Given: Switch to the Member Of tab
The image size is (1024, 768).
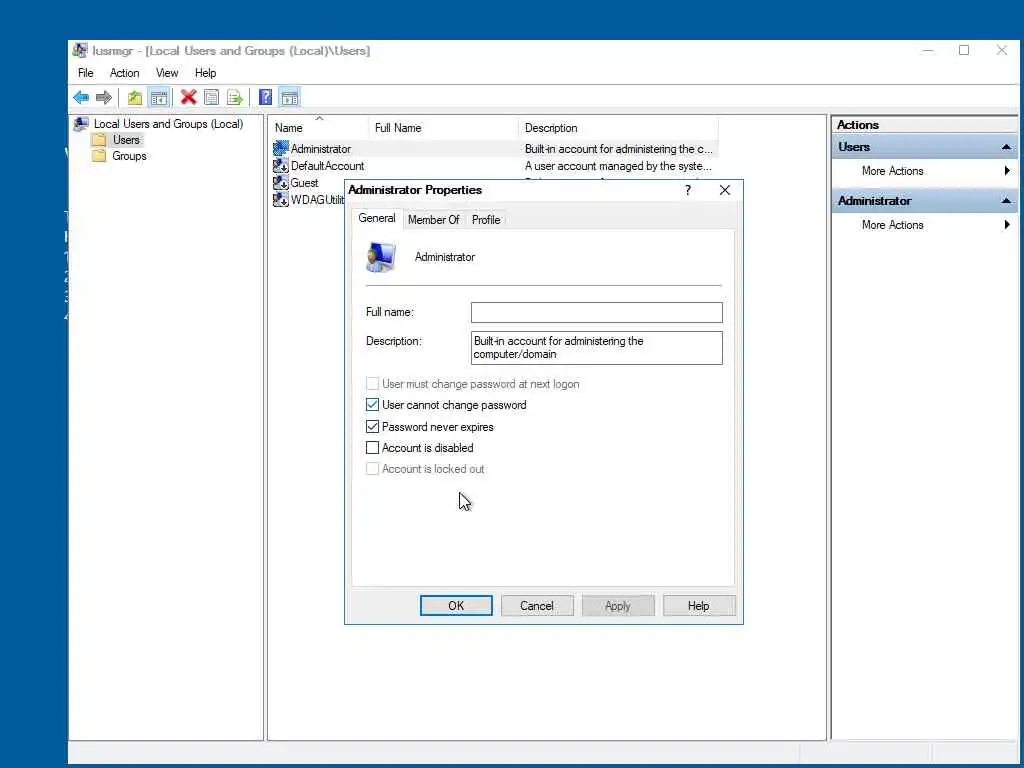Looking at the screenshot, I should (434, 220).
